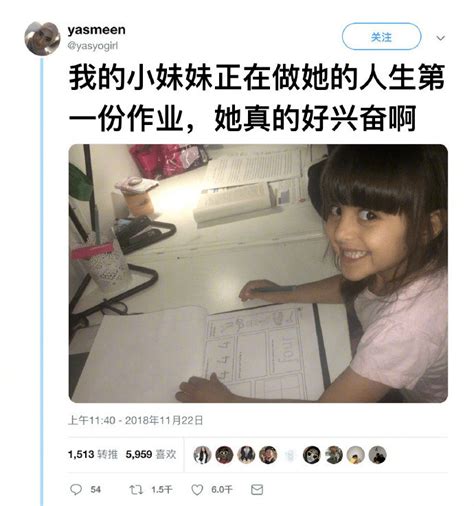The height and width of the screenshot is (506, 474).
Task: Click the third liker avatar in the row
Action: [246, 455]
